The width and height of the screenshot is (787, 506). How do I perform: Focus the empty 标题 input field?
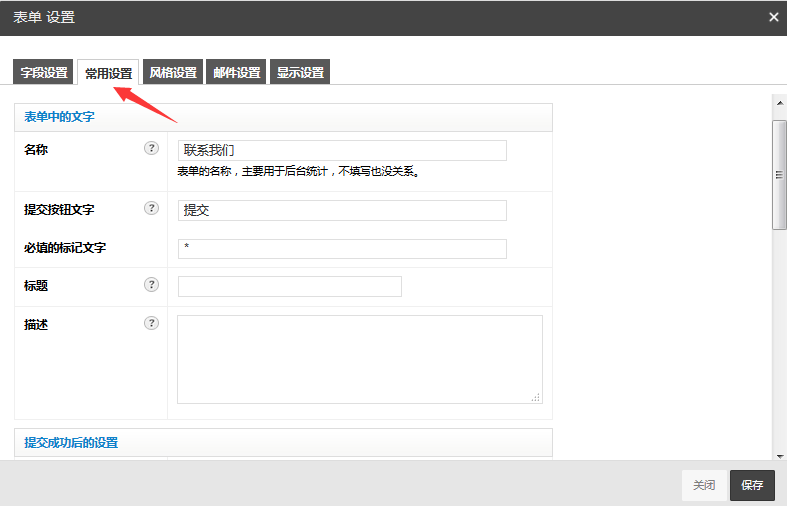point(290,286)
